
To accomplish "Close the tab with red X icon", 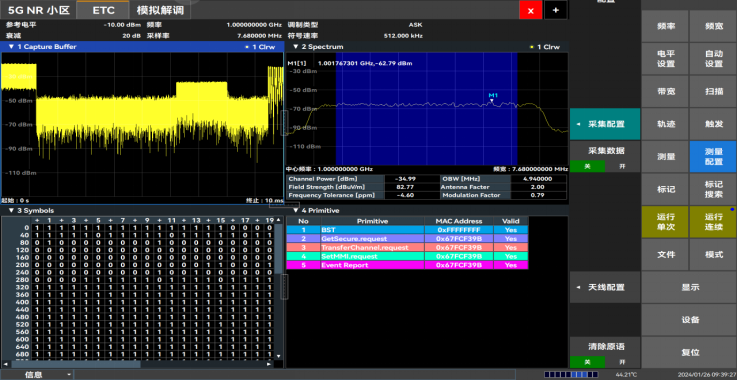I will point(531,10).
